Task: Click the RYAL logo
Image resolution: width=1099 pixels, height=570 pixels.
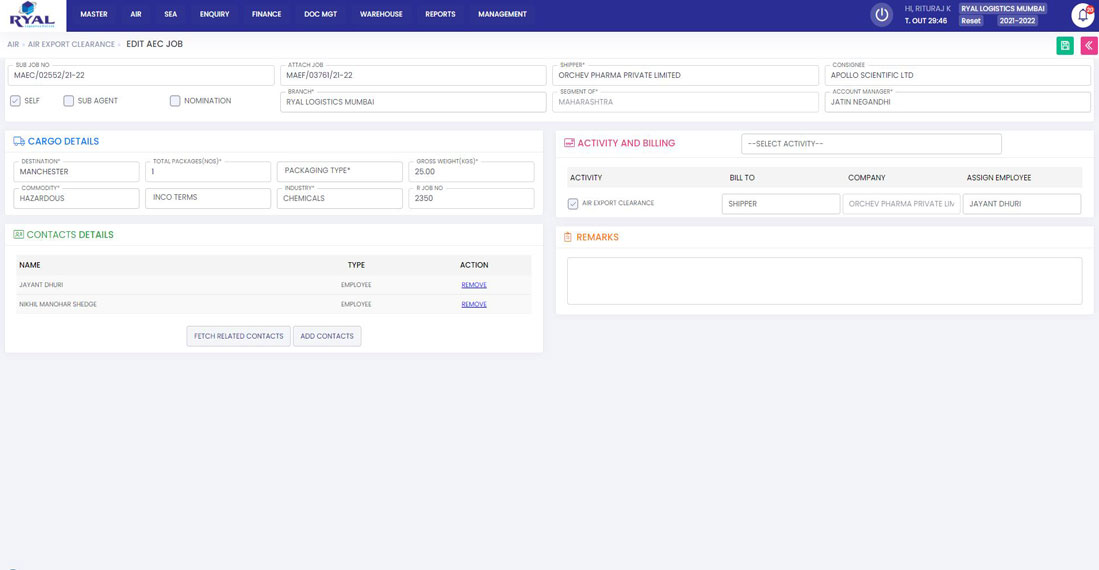Action: coord(32,15)
